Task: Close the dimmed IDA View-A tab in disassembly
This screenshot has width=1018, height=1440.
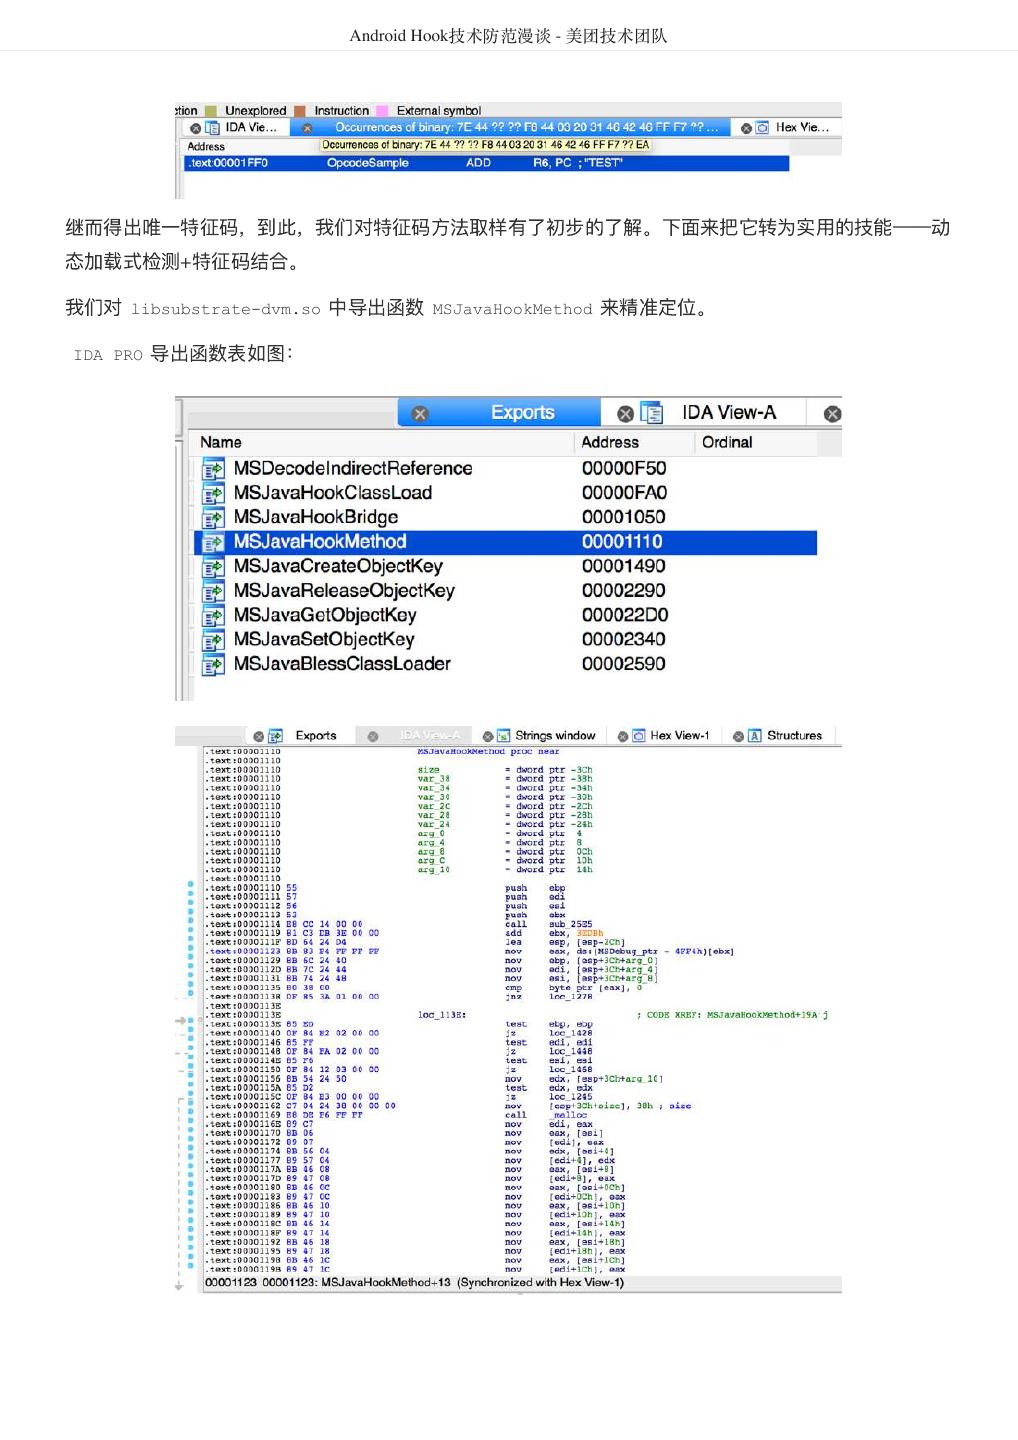Action: point(373,736)
